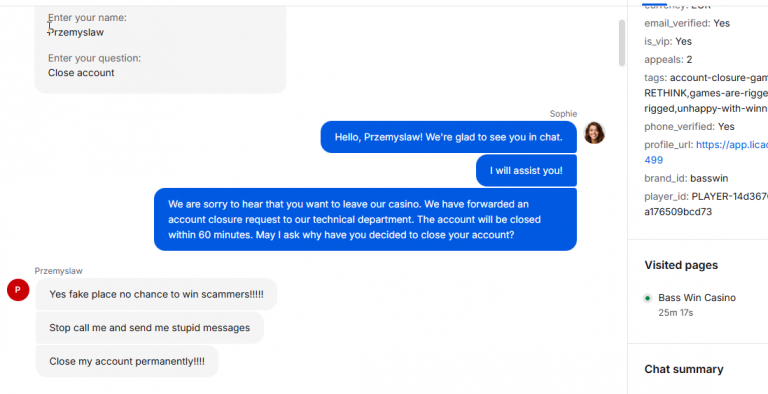768x394 pixels.
Task: Click Sophie's agent avatar photo
Action: [x=594, y=133]
